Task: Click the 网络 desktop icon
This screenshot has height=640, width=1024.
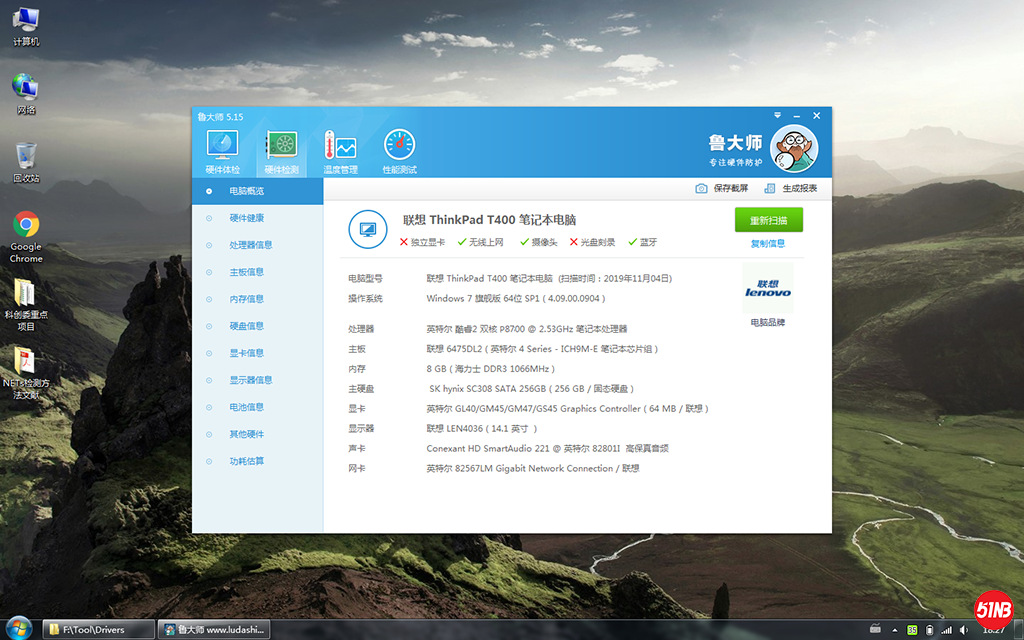Action: click(x=26, y=94)
